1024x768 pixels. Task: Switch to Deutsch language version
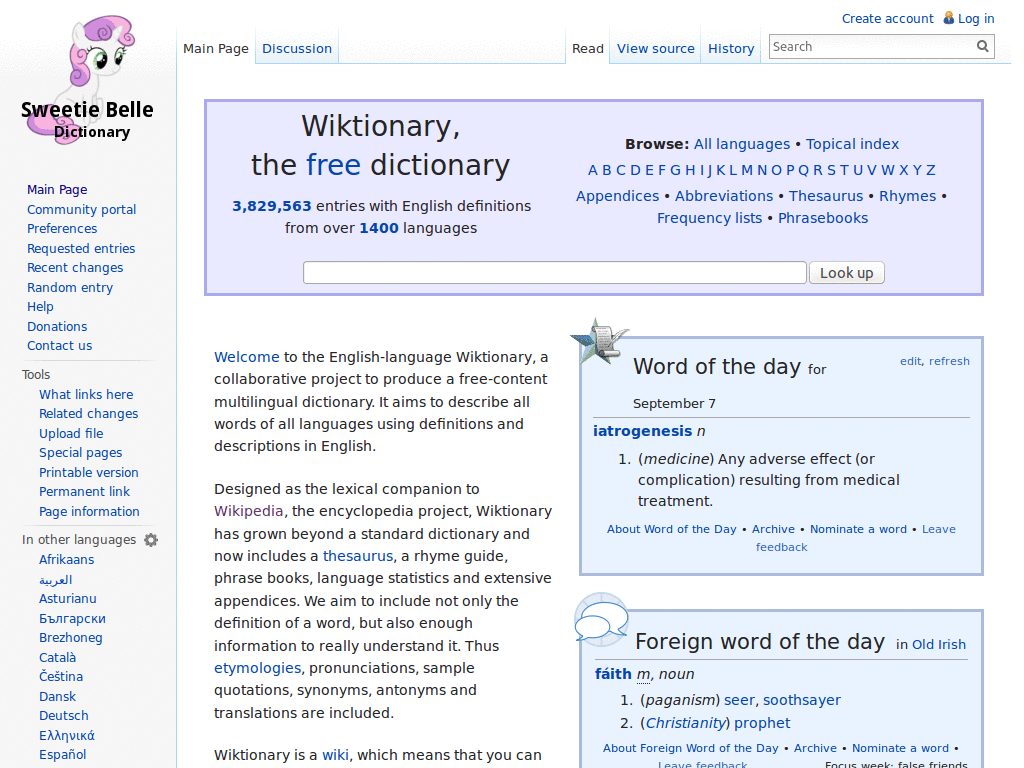[x=63, y=716]
